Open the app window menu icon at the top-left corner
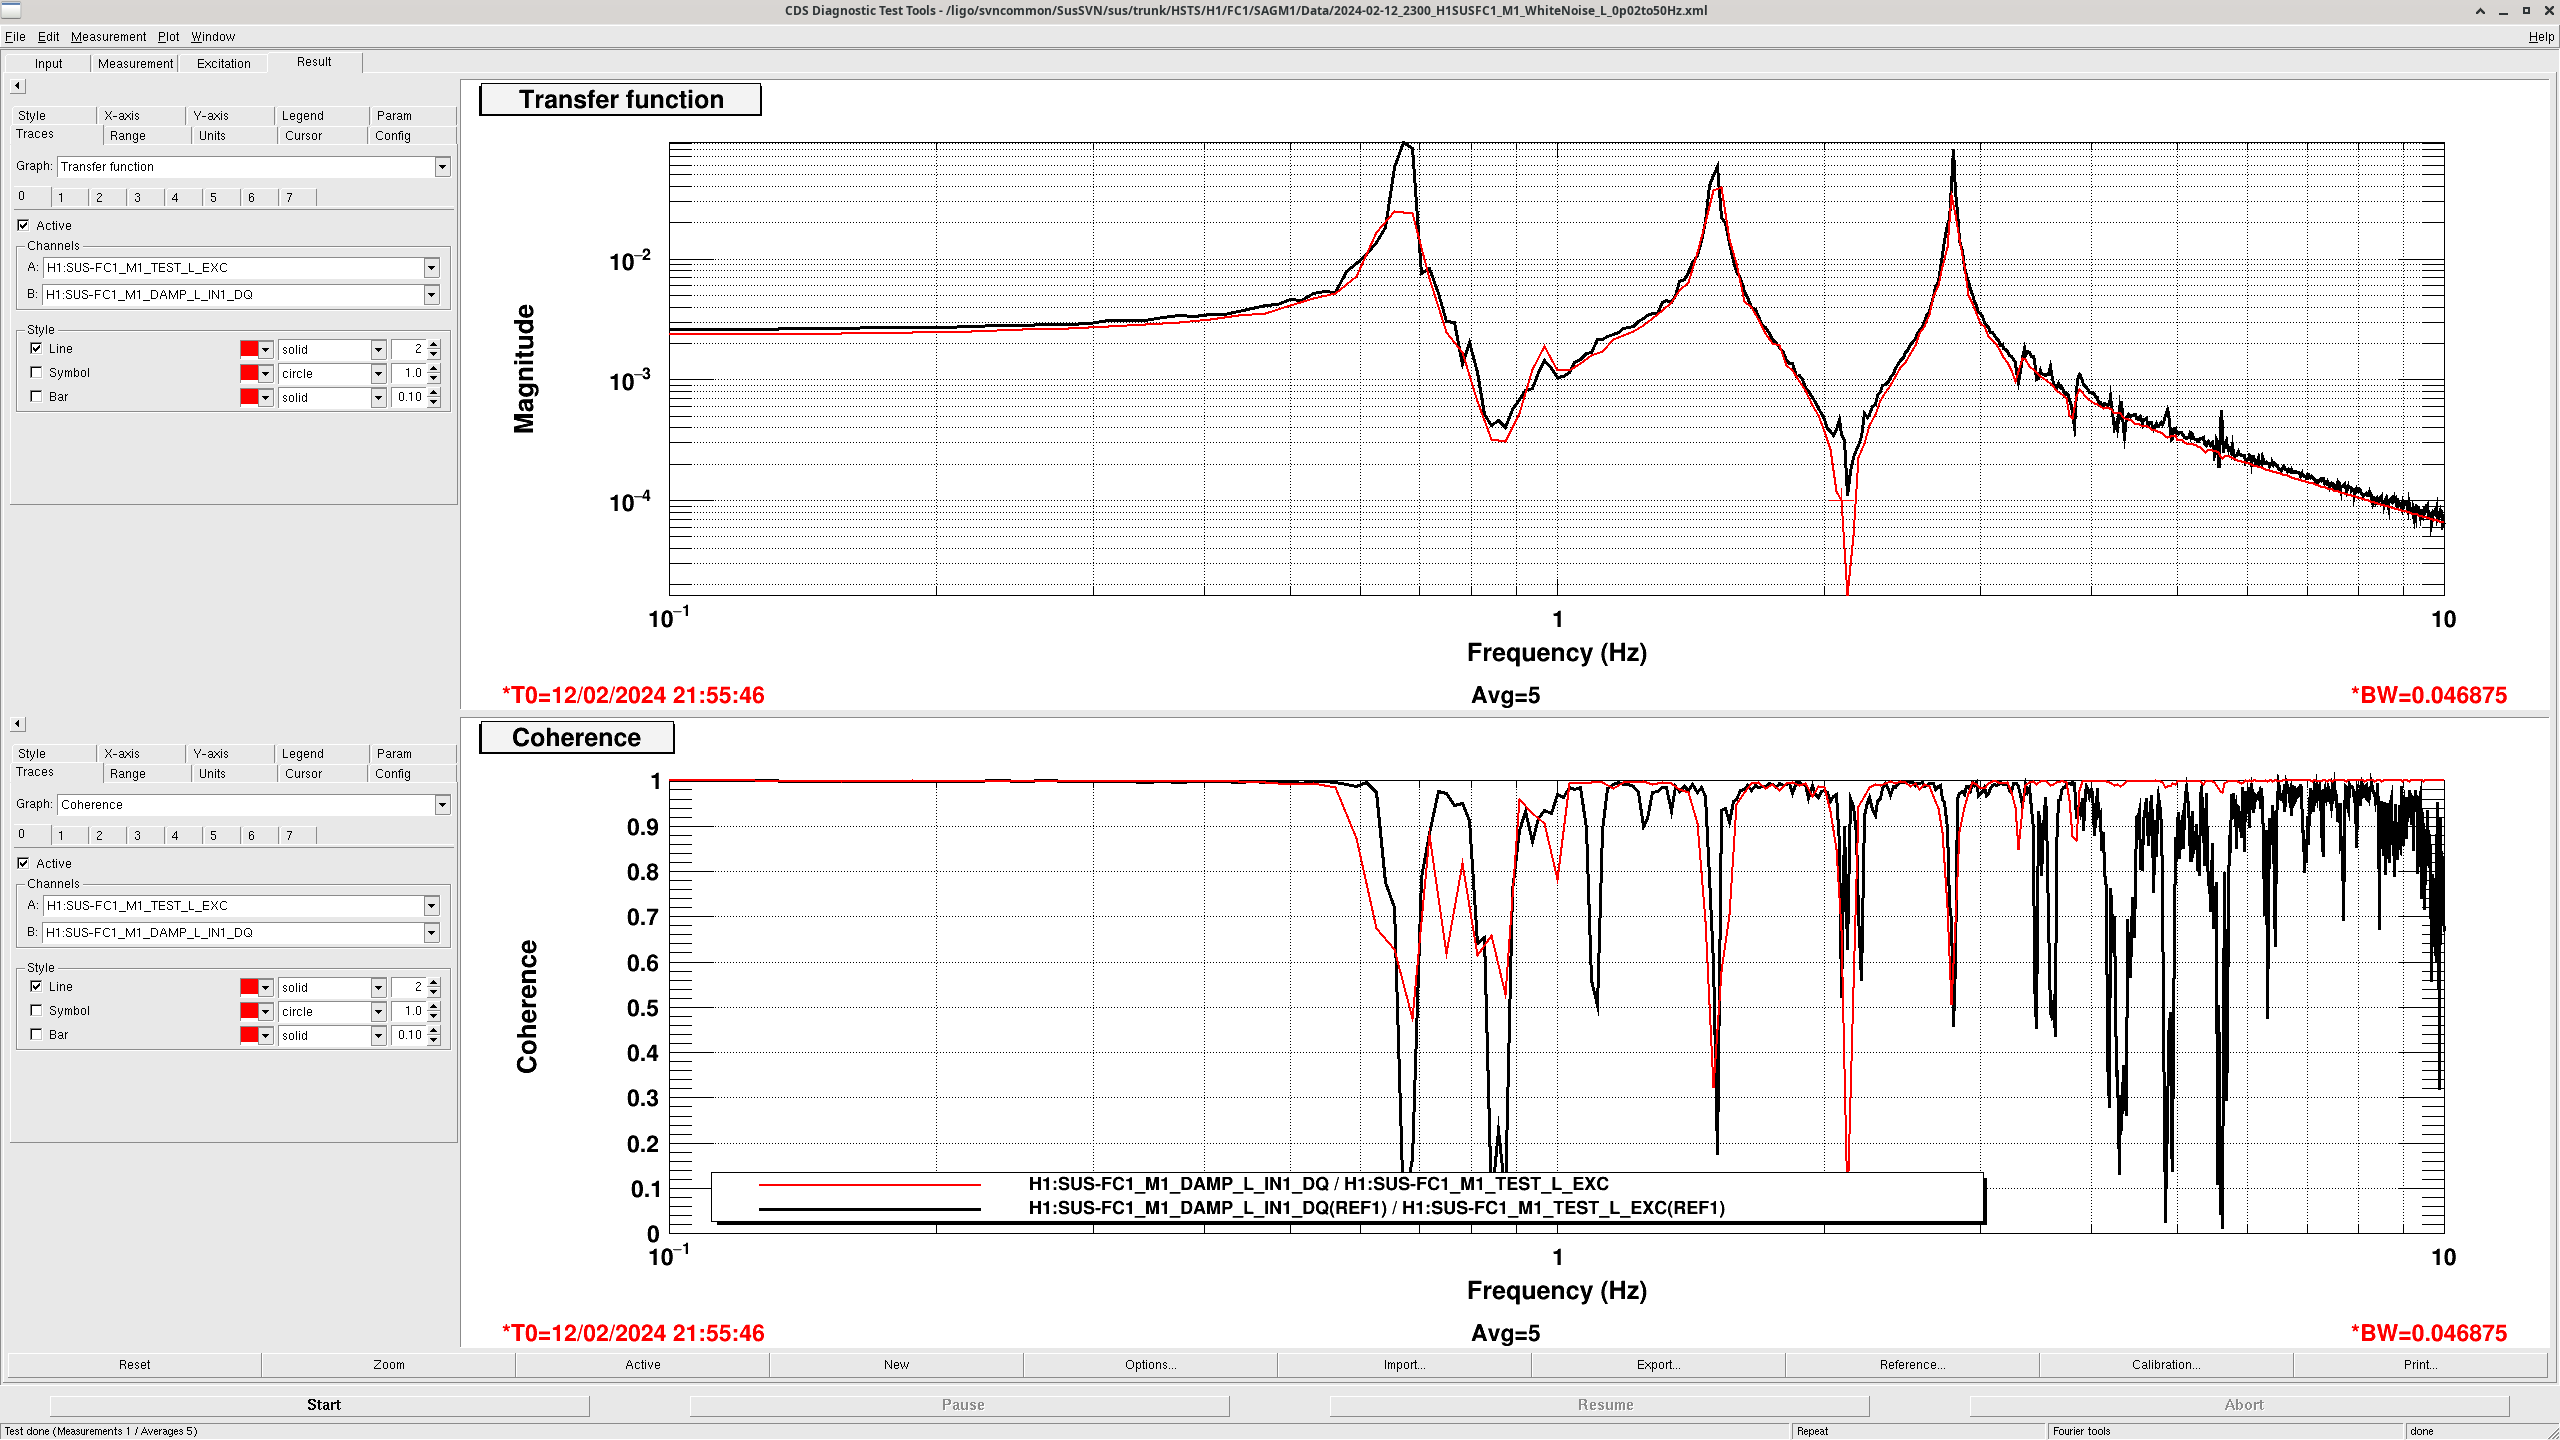This screenshot has width=2560, height=1440. (10, 10)
